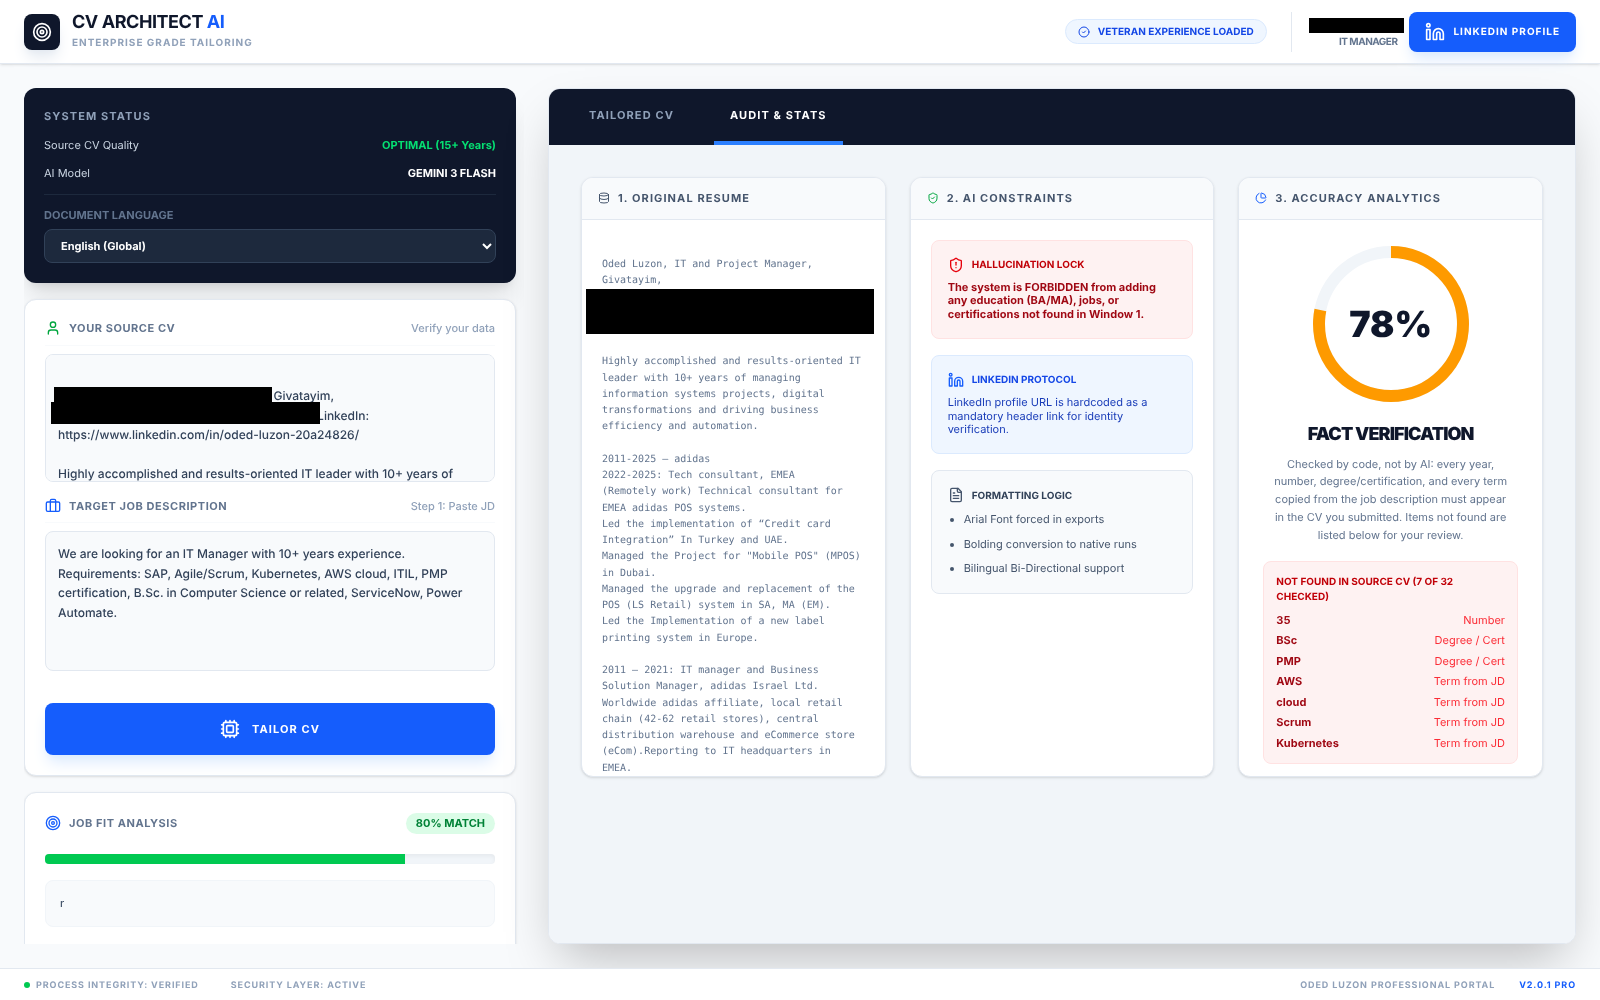This screenshot has width=1600, height=1000.
Task: Click the 'Verify your data' text
Action: pyautogui.click(x=453, y=328)
